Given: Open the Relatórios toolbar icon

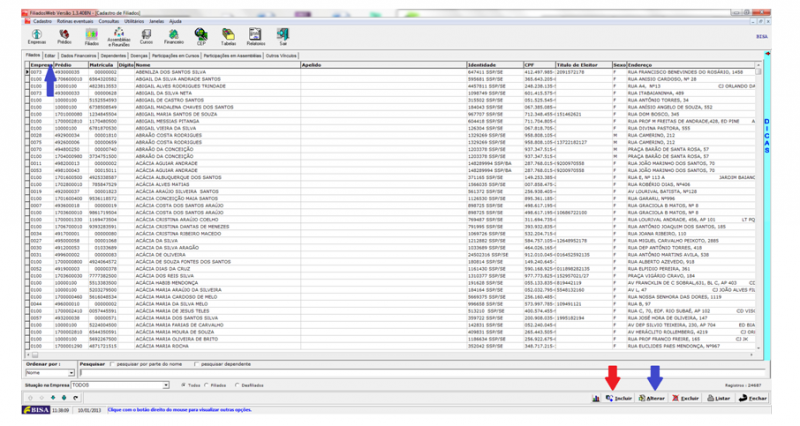Looking at the screenshot, I should 256,37.
